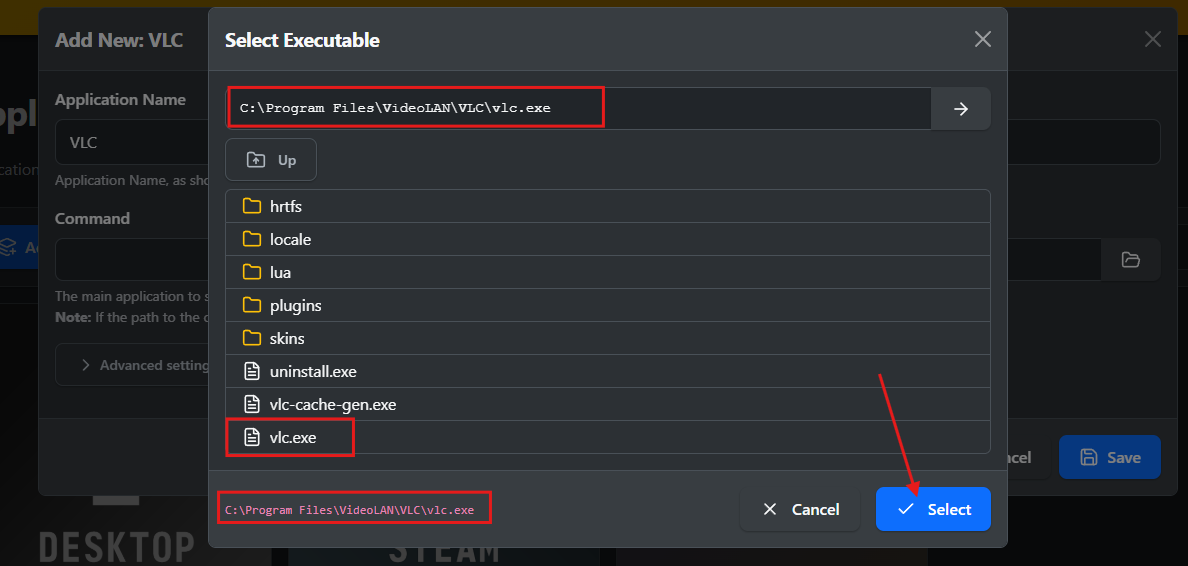
Task: Open the skins folder
Action: coord(608,338)
